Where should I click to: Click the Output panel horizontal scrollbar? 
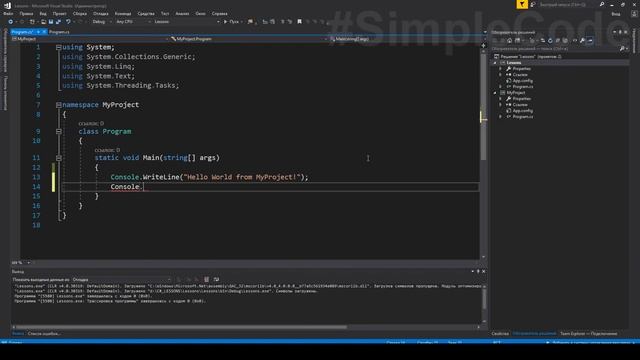point(181,327)
